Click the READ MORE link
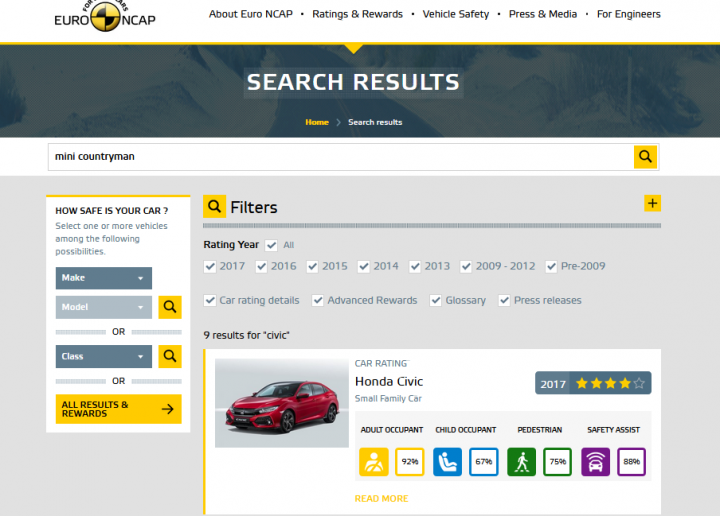The width and height of the screenshot is (720, 516). 381,499
